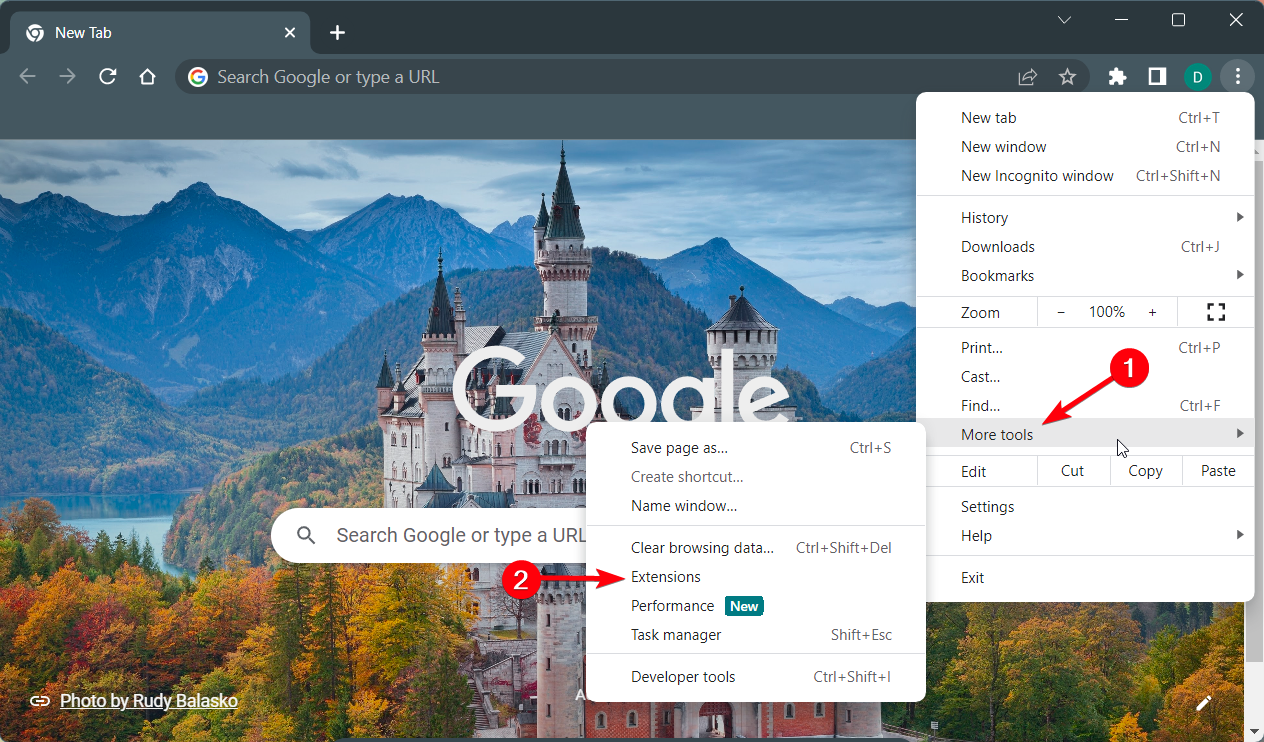Click the 100% zoom value

pyautogui.click(x=1107, y=312)
